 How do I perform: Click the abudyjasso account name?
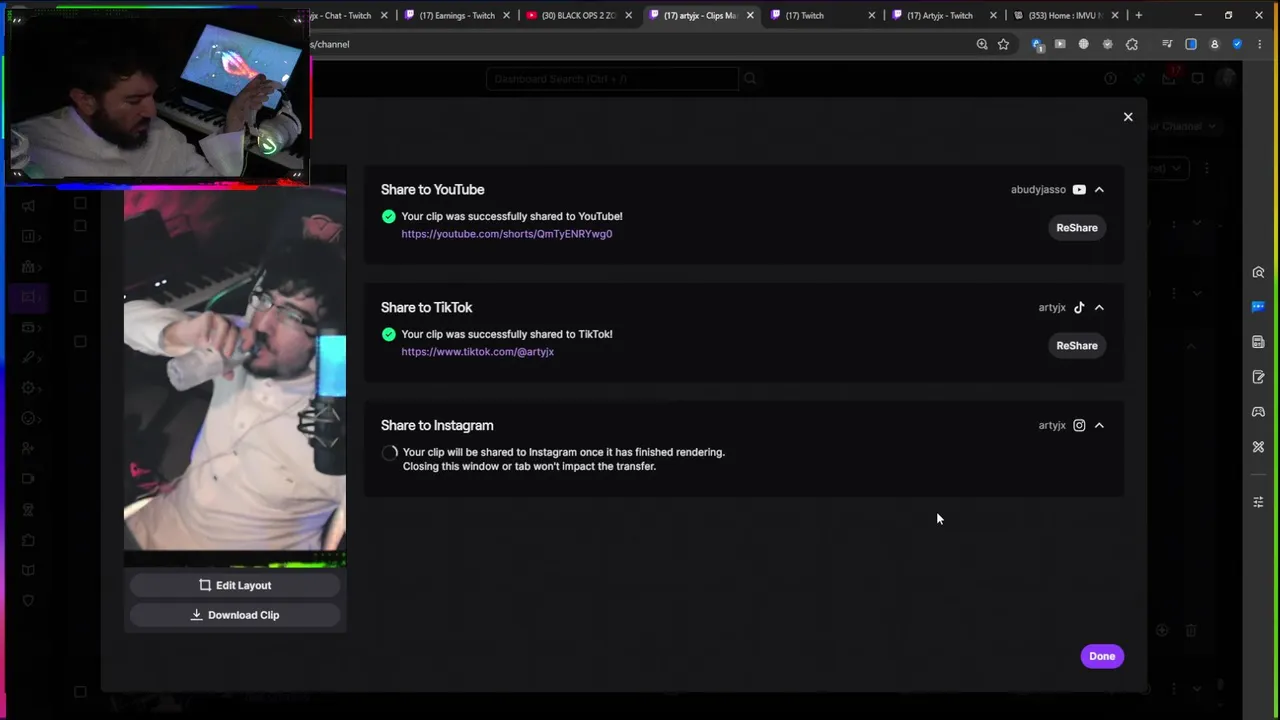(1038, 190)
